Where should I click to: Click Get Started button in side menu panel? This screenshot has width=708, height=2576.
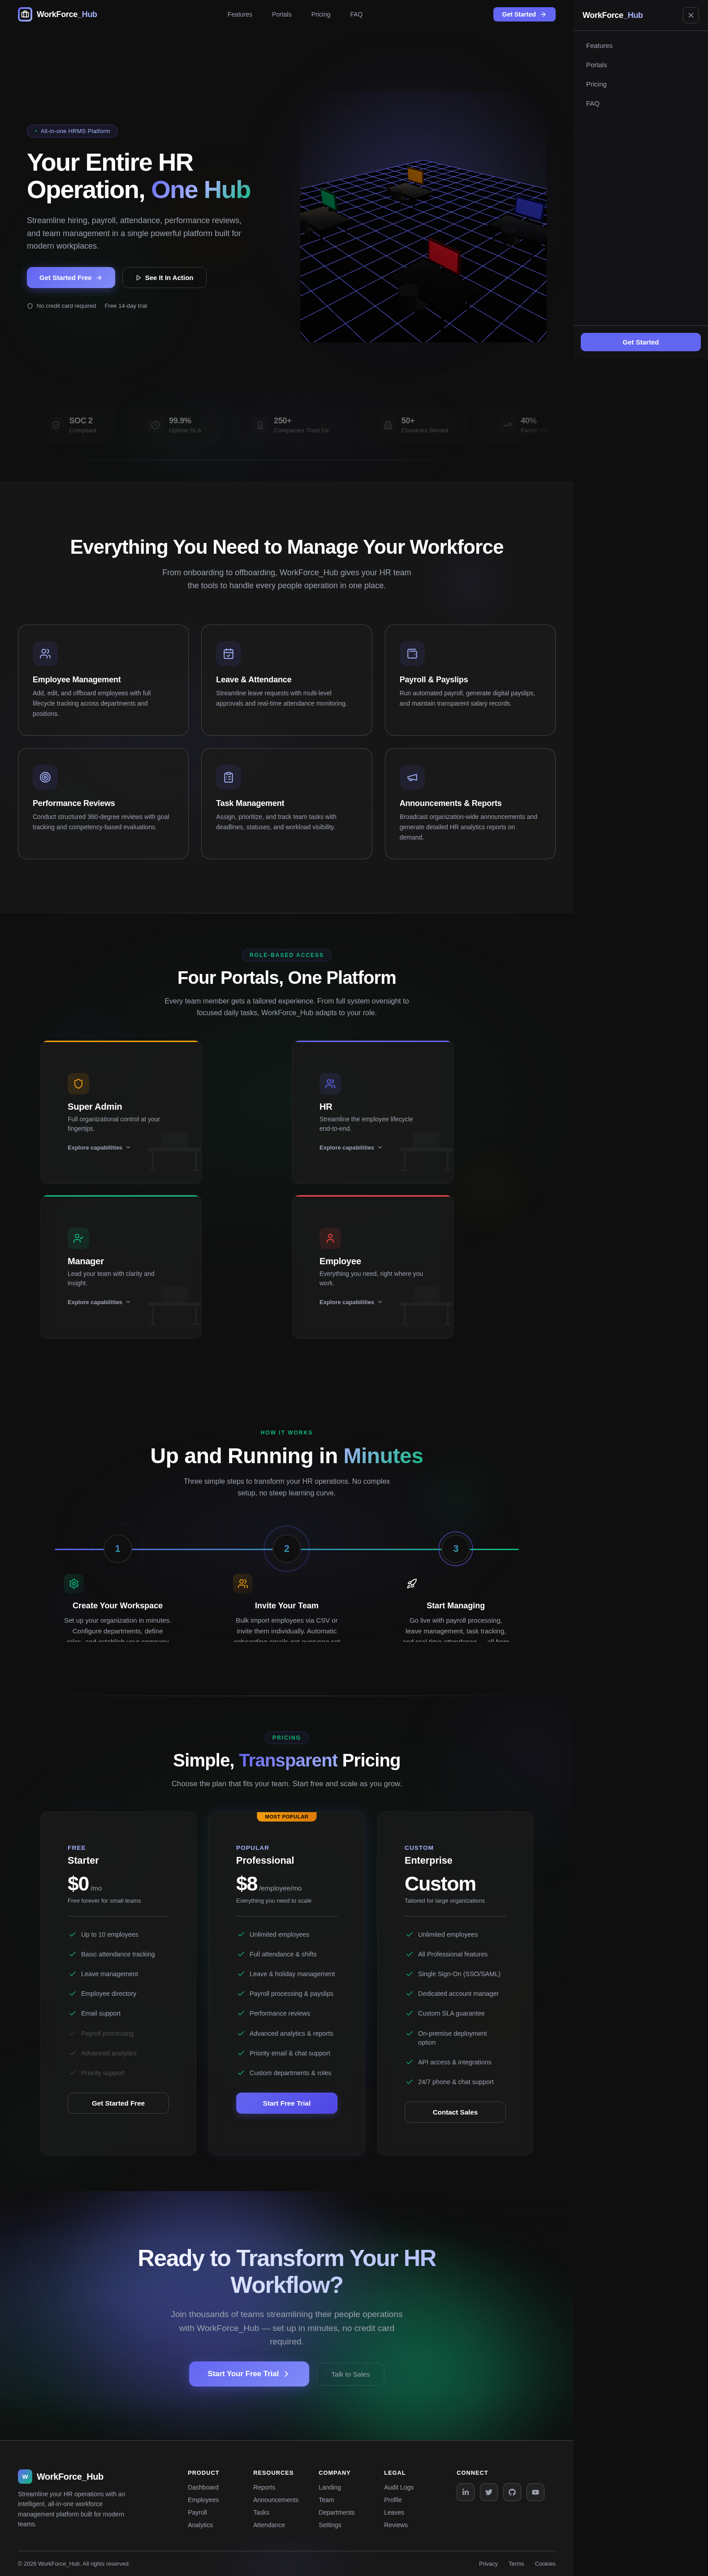tap(640, 342)
